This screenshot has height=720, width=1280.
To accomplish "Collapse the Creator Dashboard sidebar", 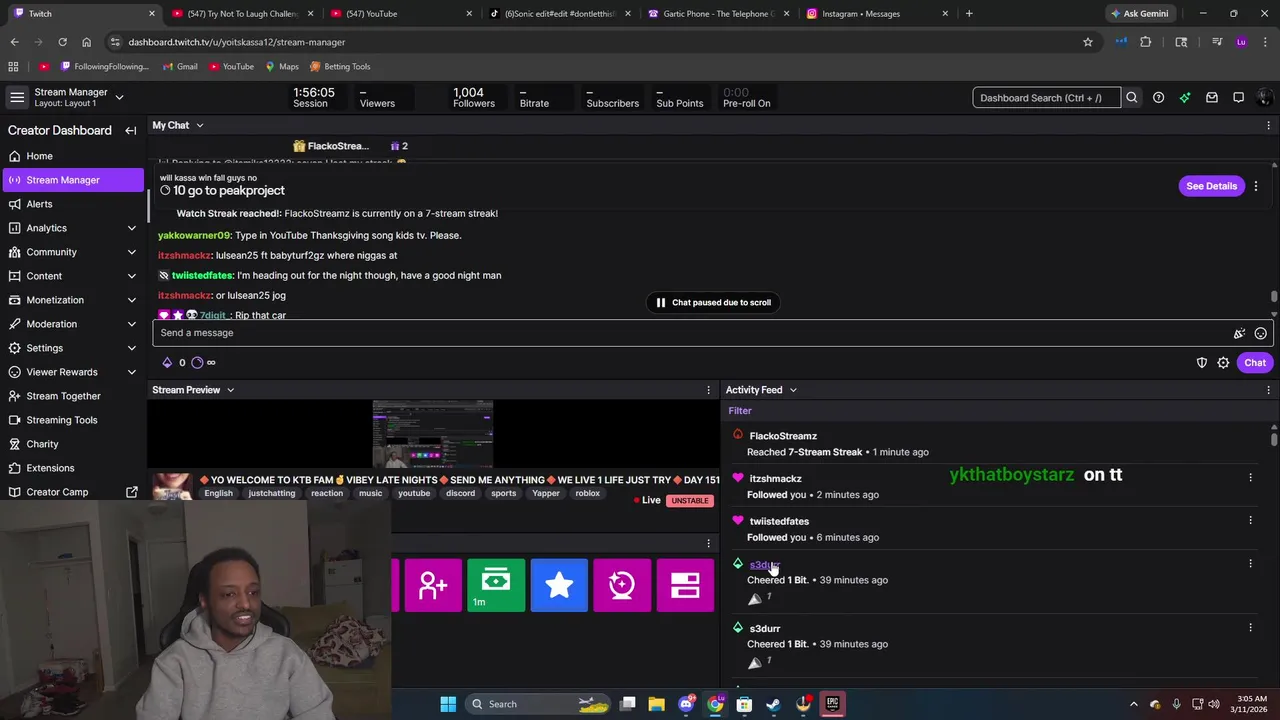I will 130,131.
